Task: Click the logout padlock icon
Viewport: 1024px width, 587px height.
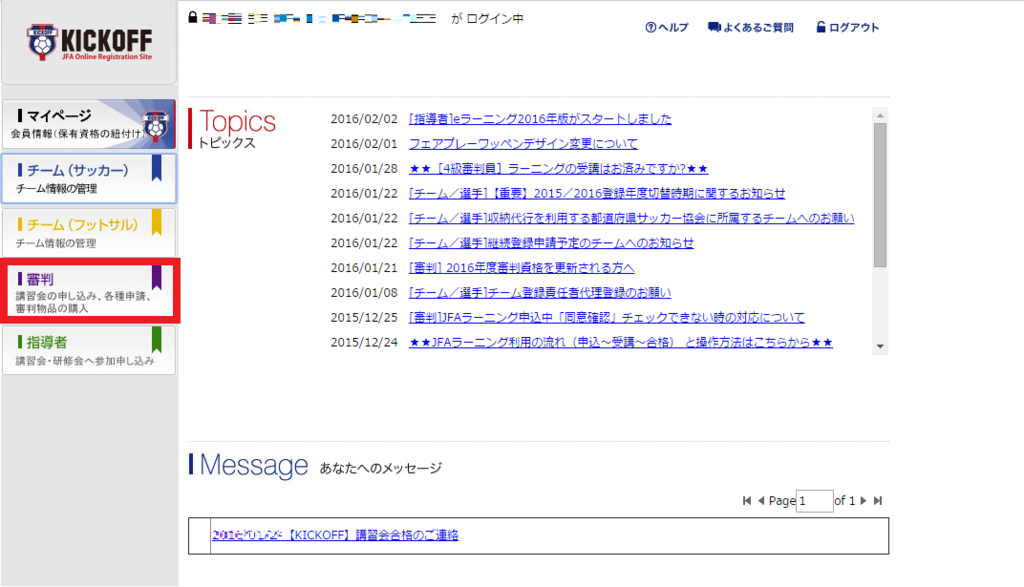Action: 821,27
